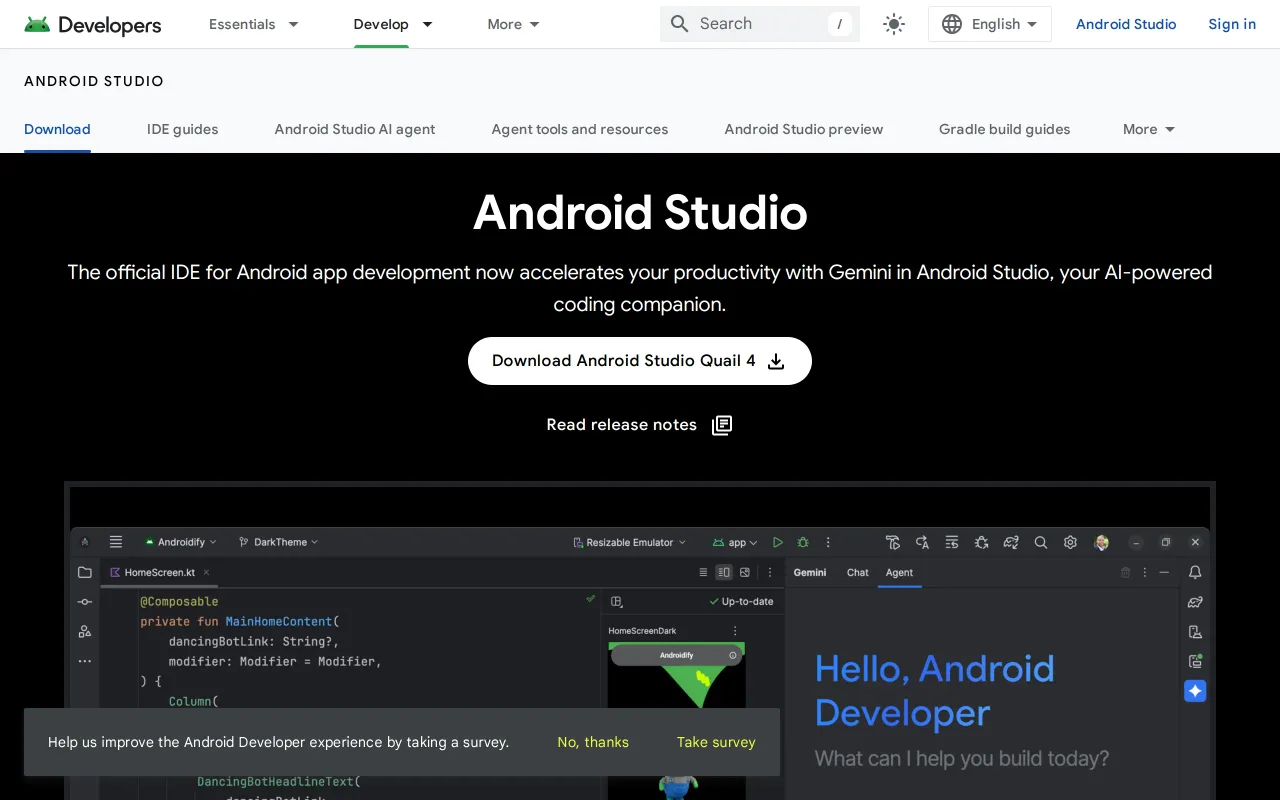The height and width of the screenshot is (800, 1280).
Task: Open the Androidify project dropdown in IDE
Action: point(181,542)
